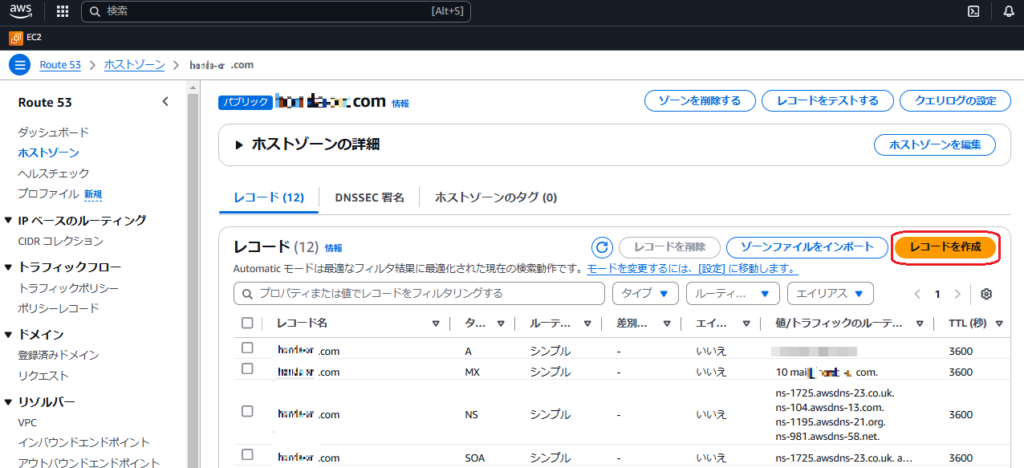Screen dimensions: 1024x468
Task: Open インバウンドエンドポイント in sidebar
Action: 84,443
